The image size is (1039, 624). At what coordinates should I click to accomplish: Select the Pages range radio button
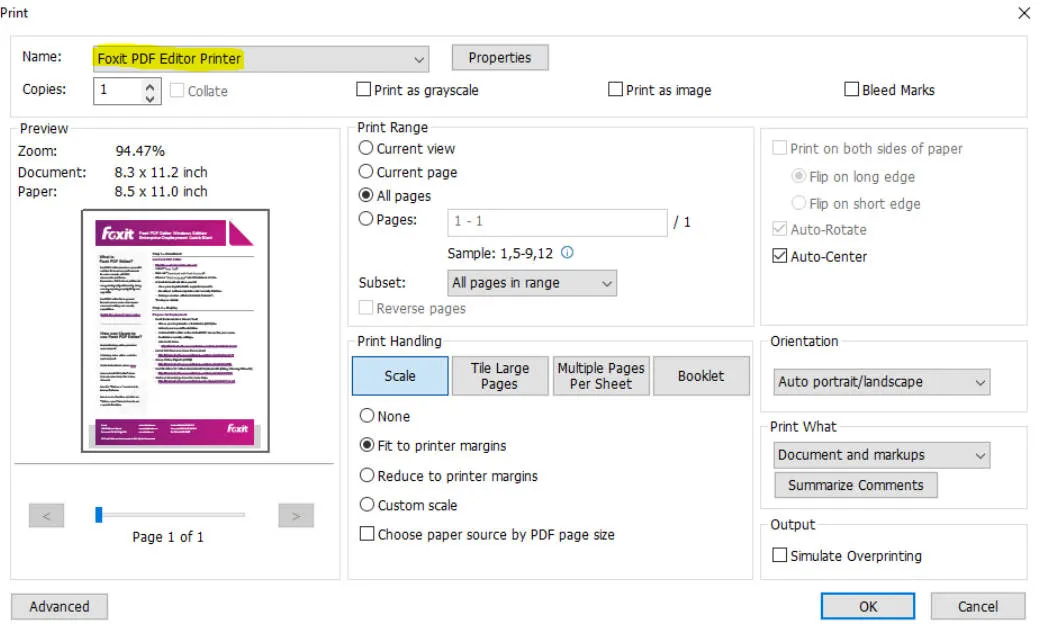(x=366, y=219)
